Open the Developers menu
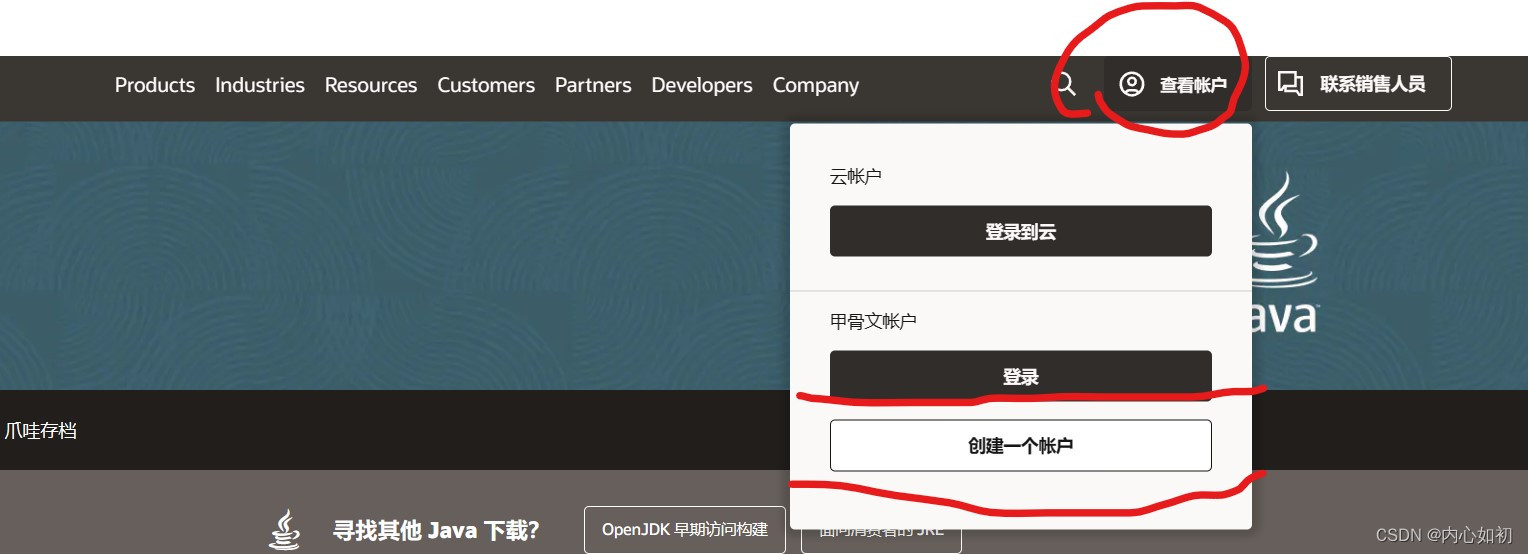Screen dimensions: 1528x554 point(702,85)
